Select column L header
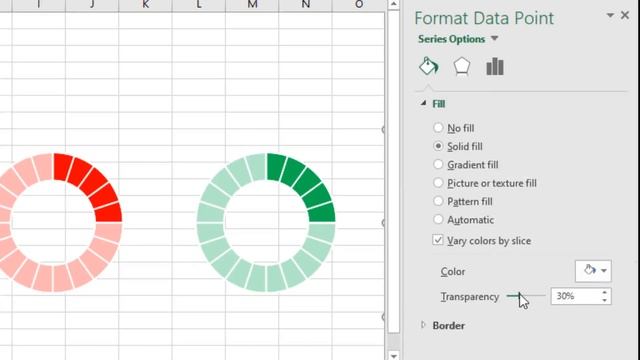Image resolution: width=640 pixels, height=360 pixels. pyautogui.click(x=199, y=4)
